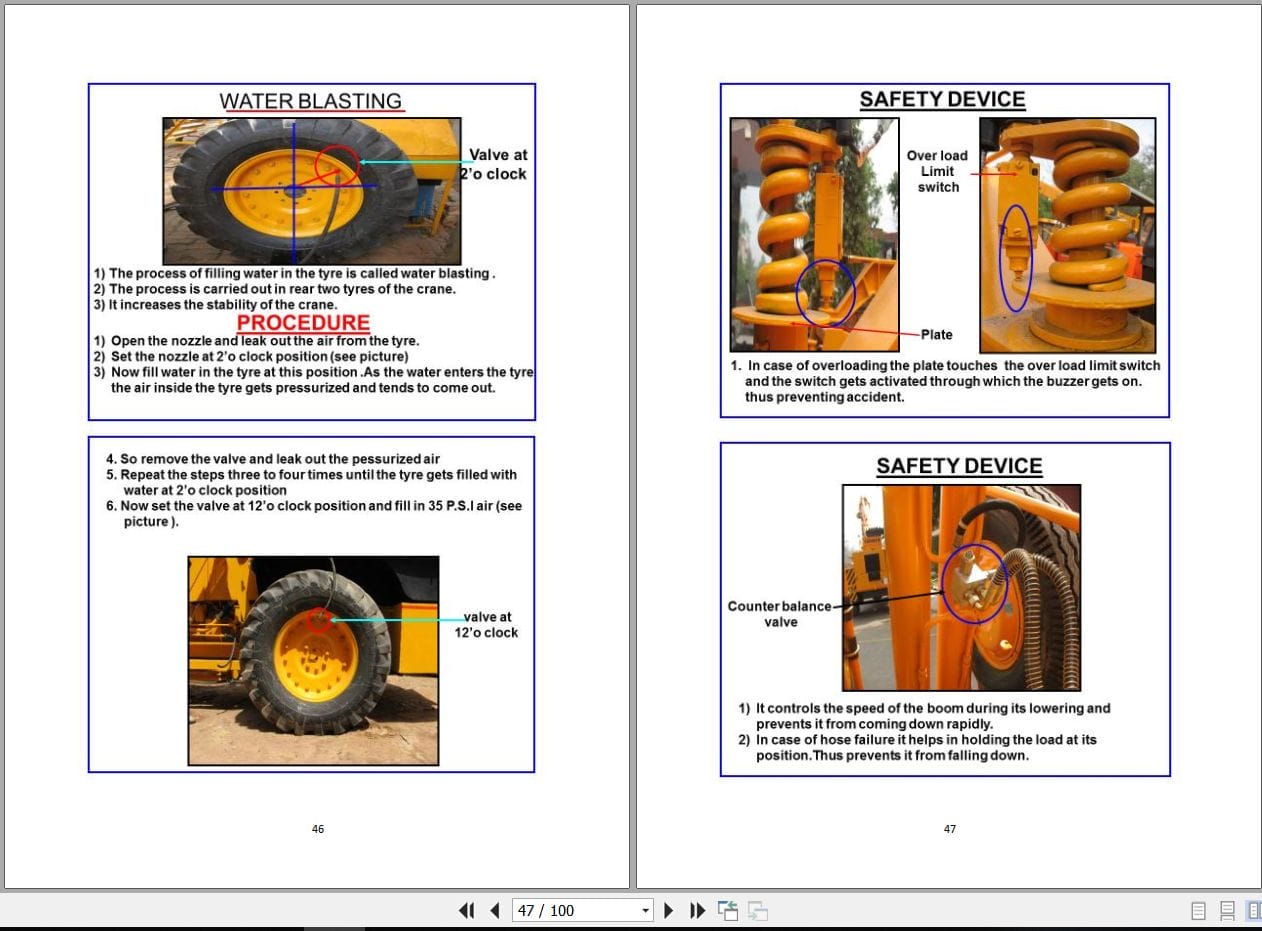Click the counter balance valve photo
Image resolution: width=1262 pixels, height=931 pixels.
(x=961, y=588)
